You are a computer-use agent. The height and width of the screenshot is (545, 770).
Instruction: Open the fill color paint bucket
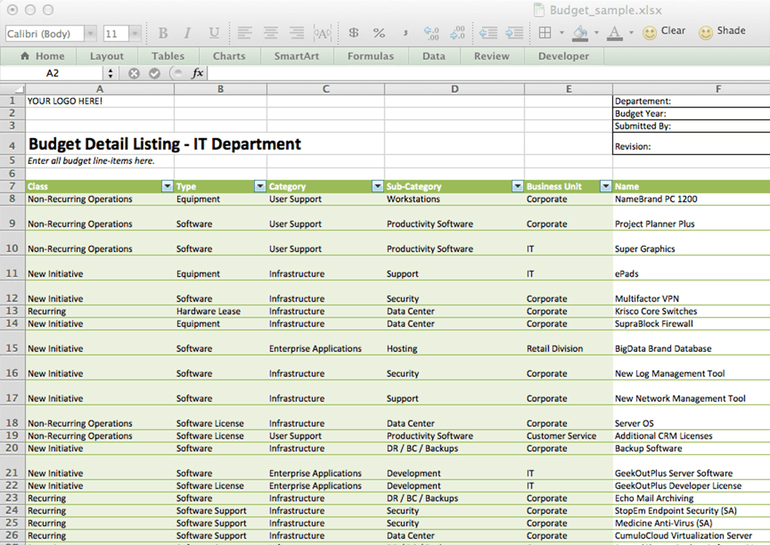pyautogui.click(x=580, y=33)
